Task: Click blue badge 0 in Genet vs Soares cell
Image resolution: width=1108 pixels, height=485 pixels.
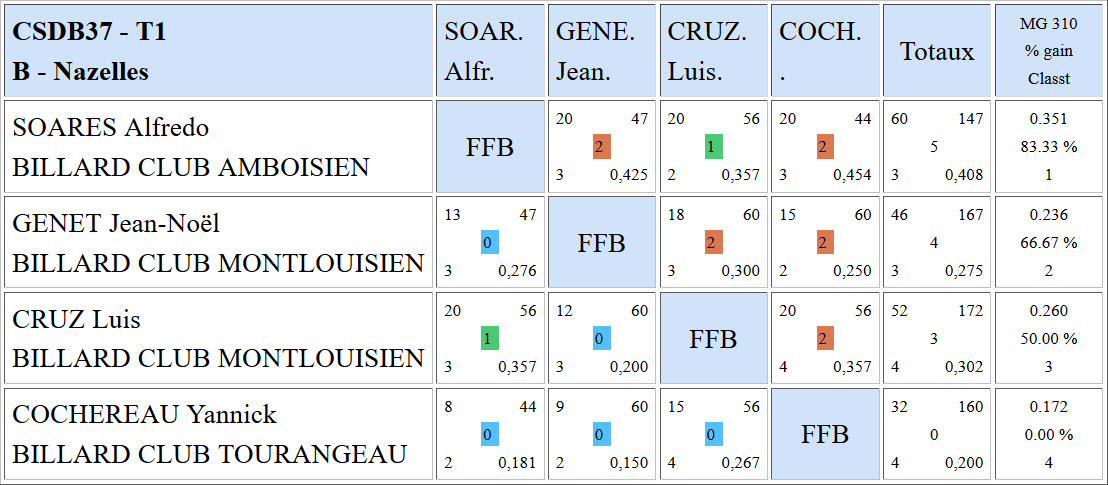Action: point(490,243)
